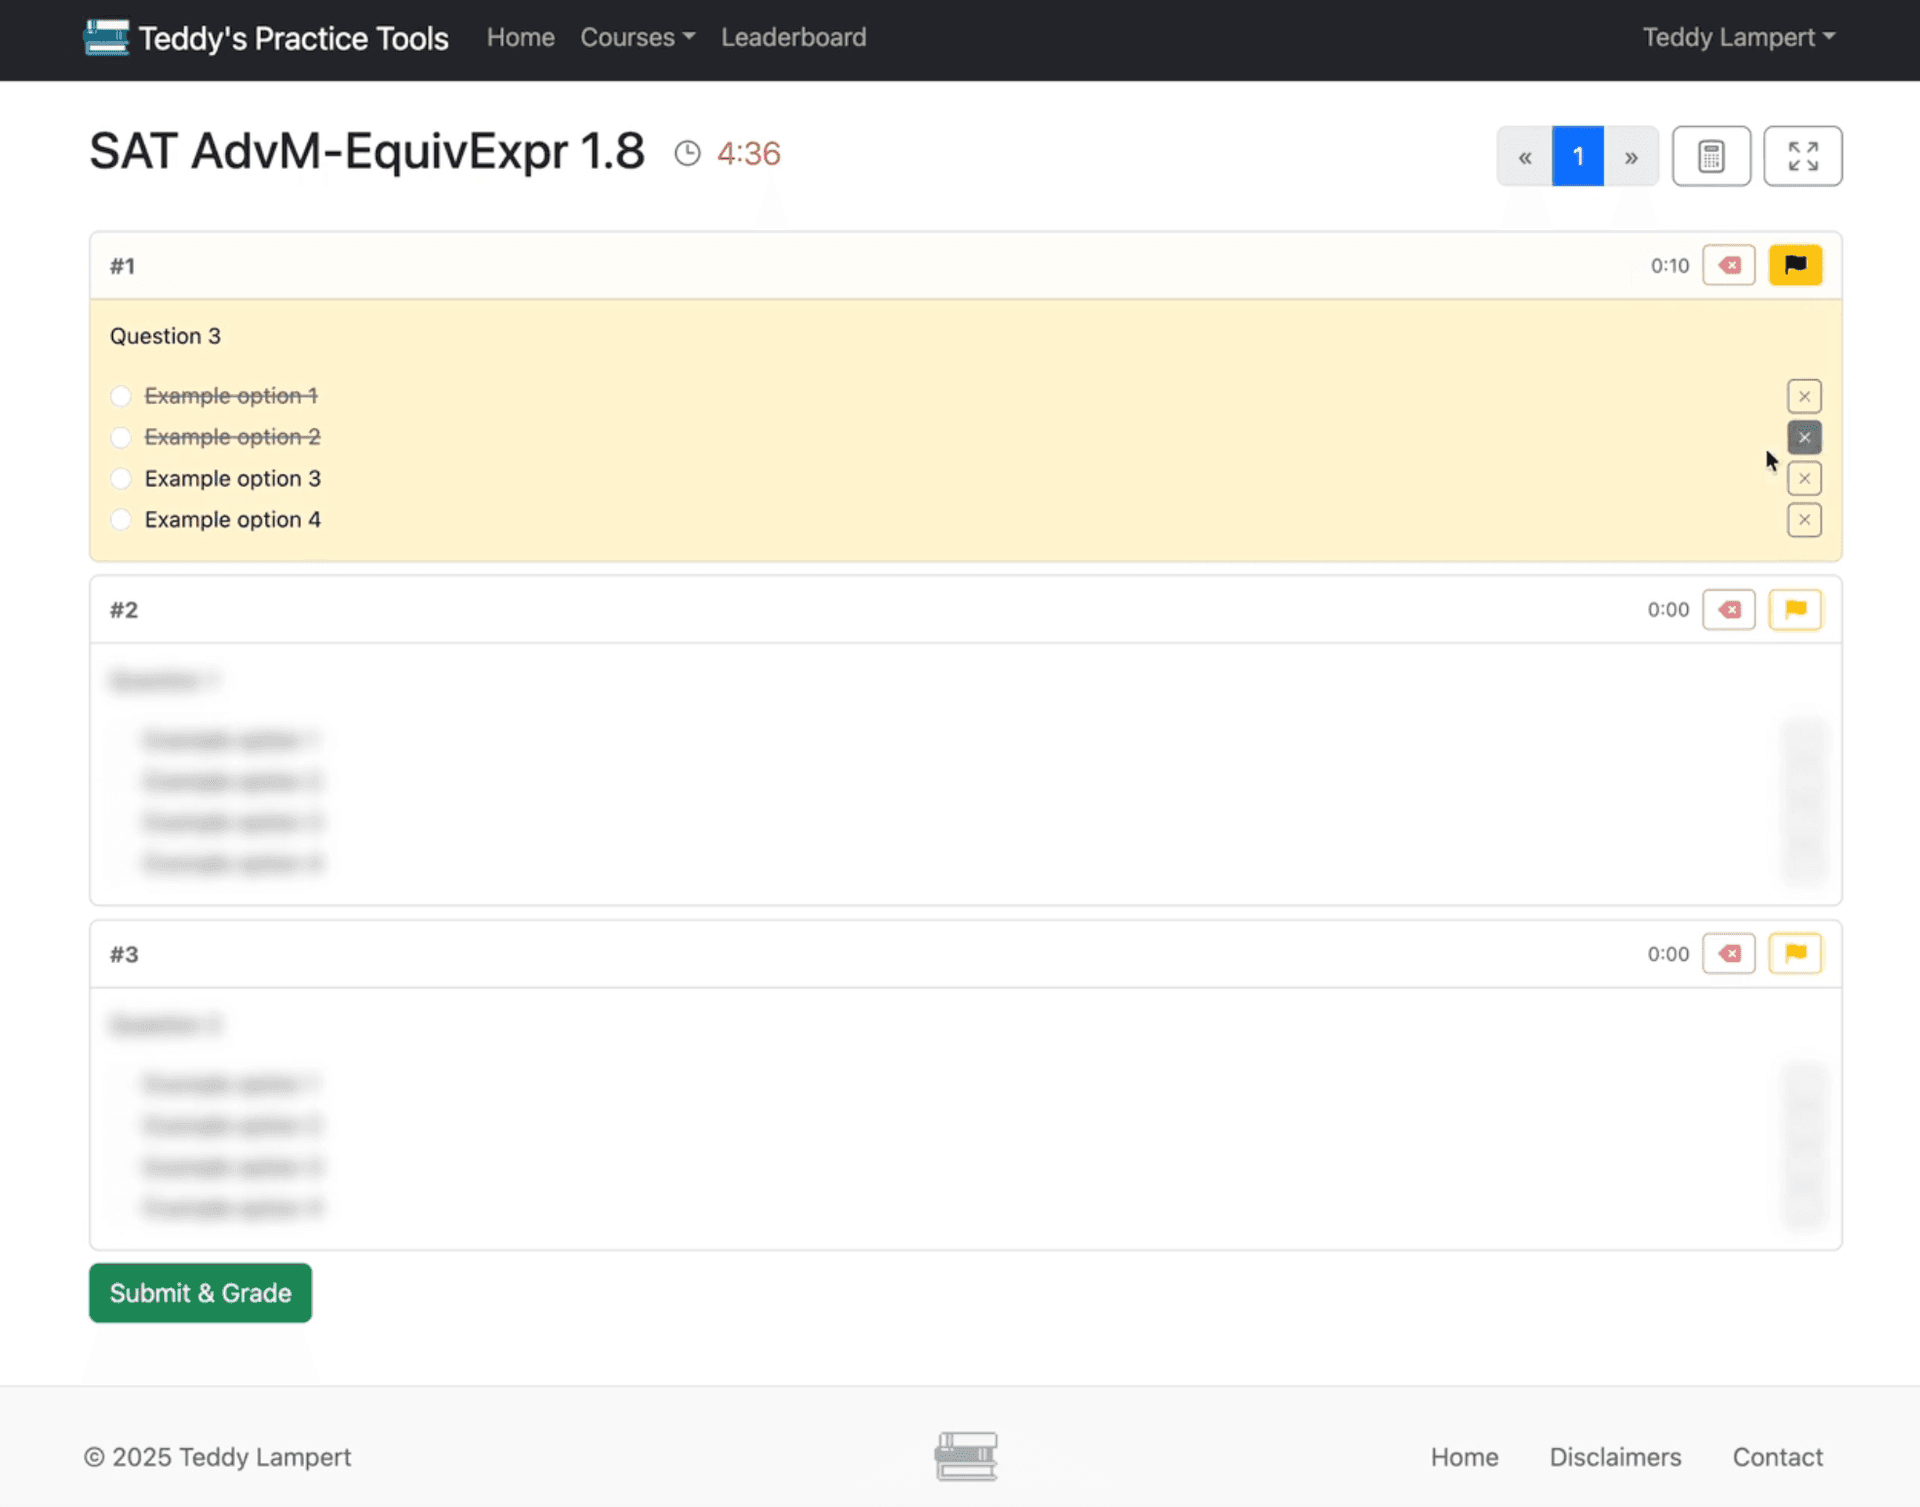Image resolution: width=1920 pixels, height=1507 pixels.
Task: Open Disclaimers footer link
Action: [x=1615, y=1457]
